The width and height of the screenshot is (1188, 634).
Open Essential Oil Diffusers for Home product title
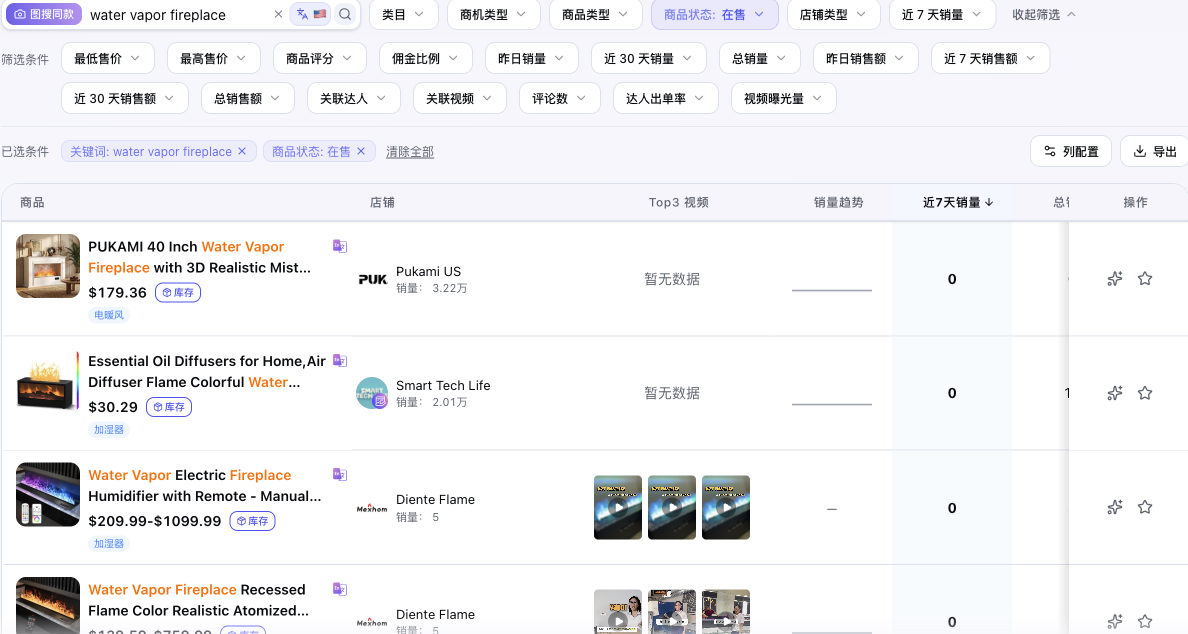(x=207, y=371)
